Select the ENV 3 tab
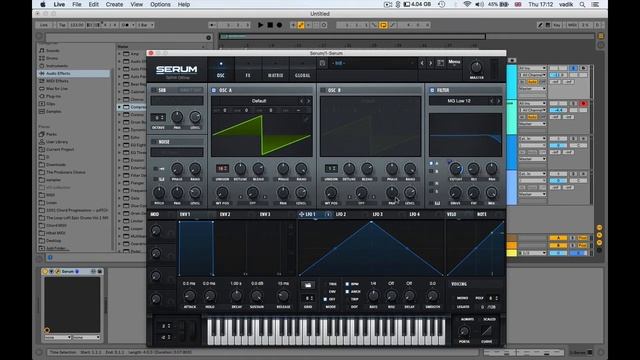This screenshot has height=360, width=640. 265,214
